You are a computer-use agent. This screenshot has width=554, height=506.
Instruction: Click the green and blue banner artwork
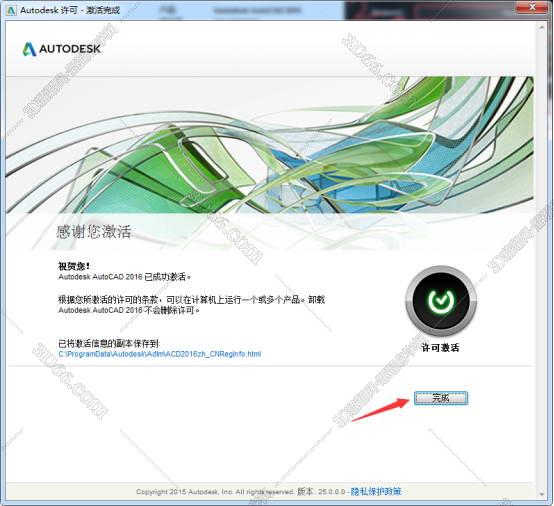tap(270, 145)
